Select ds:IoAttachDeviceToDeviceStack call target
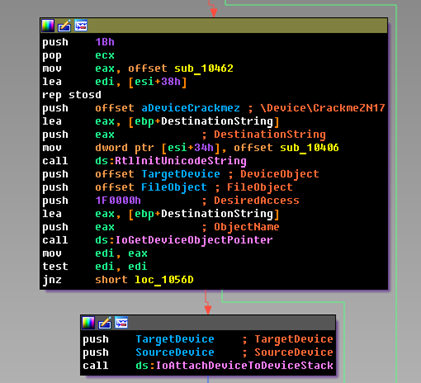The image size is (421, 383). coord(234,365)
